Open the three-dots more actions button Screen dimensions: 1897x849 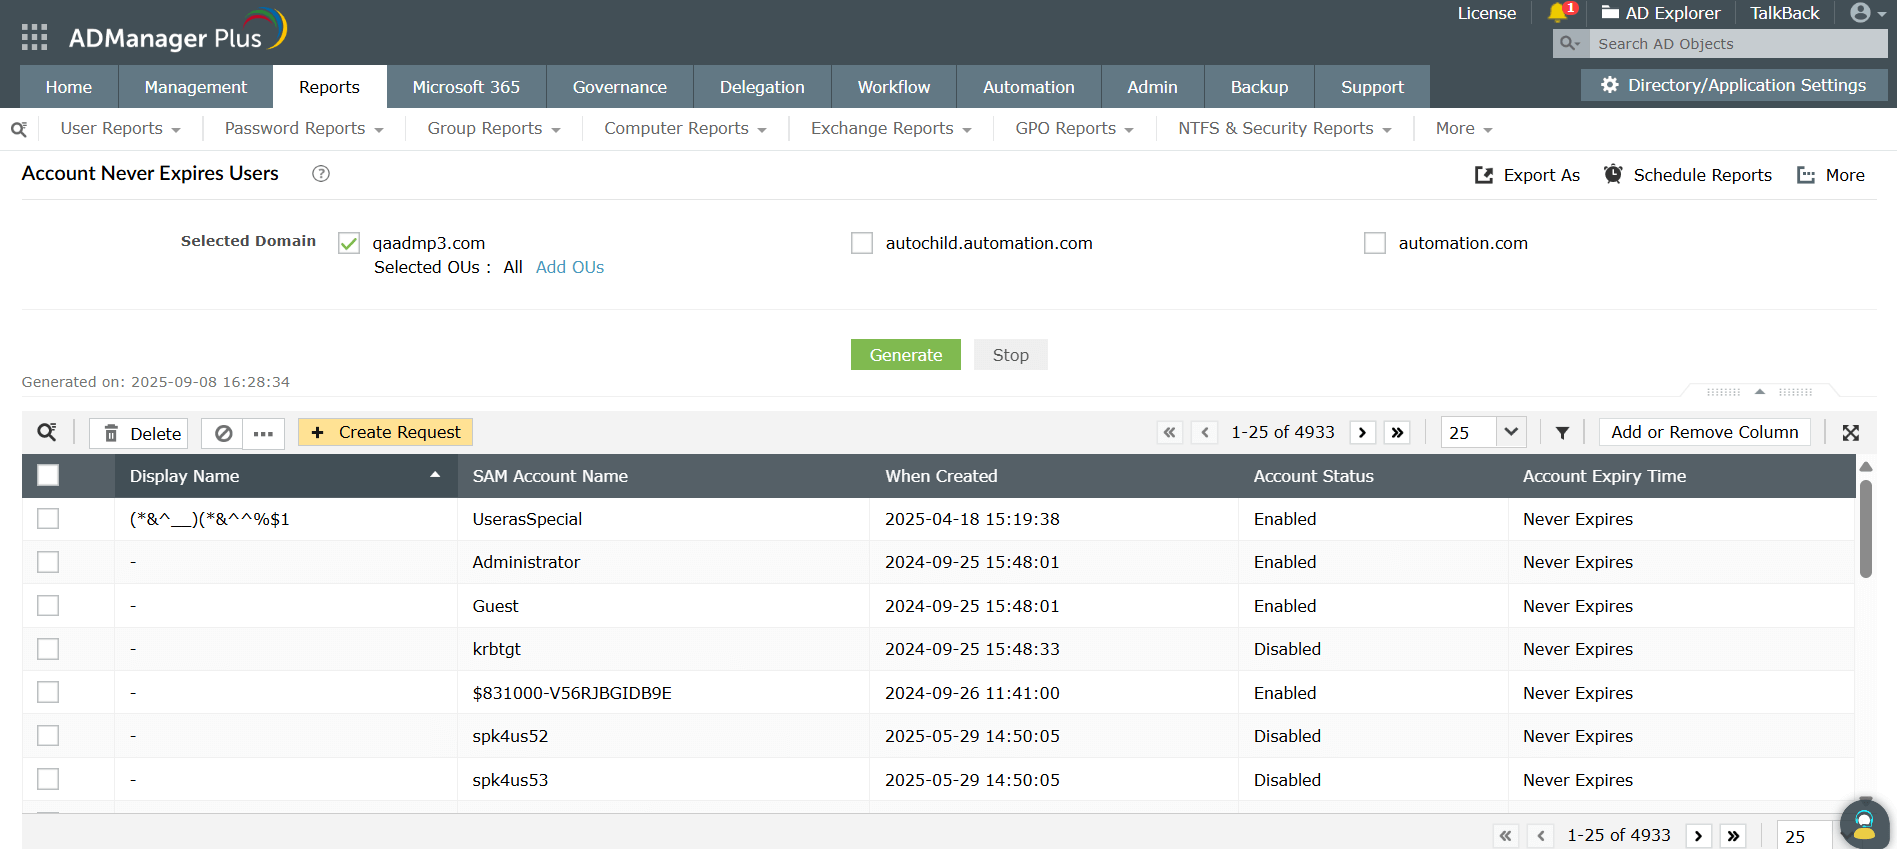point(264,433)
